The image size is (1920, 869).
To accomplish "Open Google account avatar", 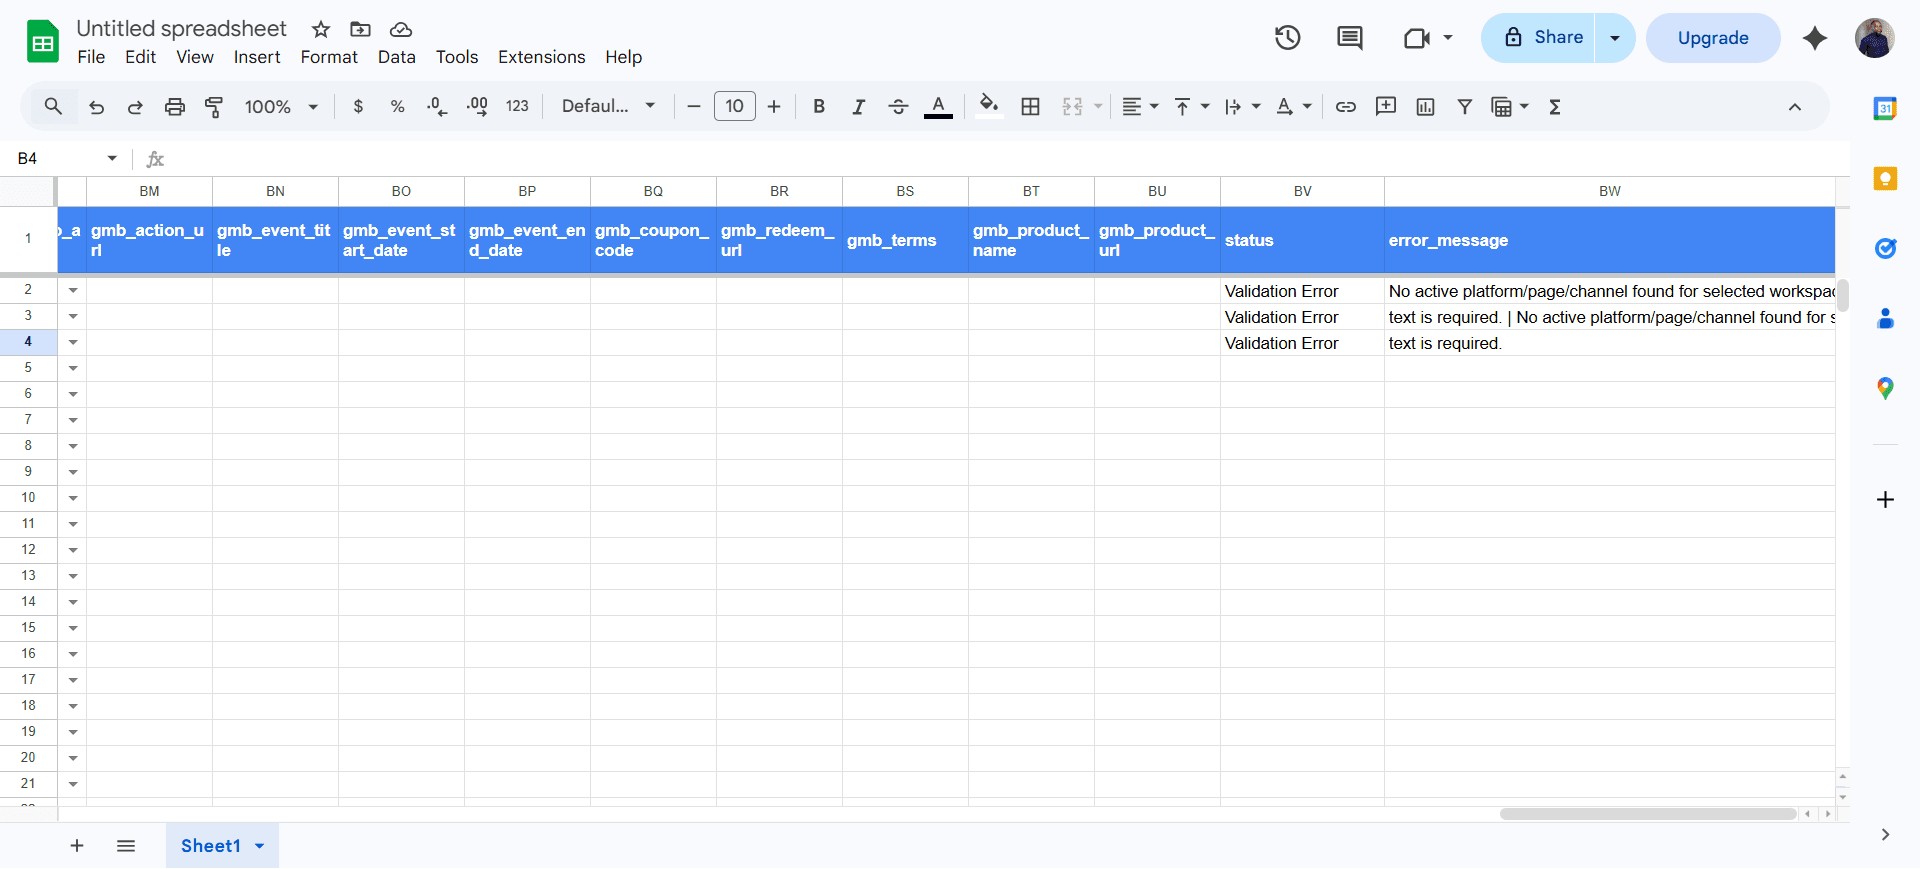I will point(1874,38).
